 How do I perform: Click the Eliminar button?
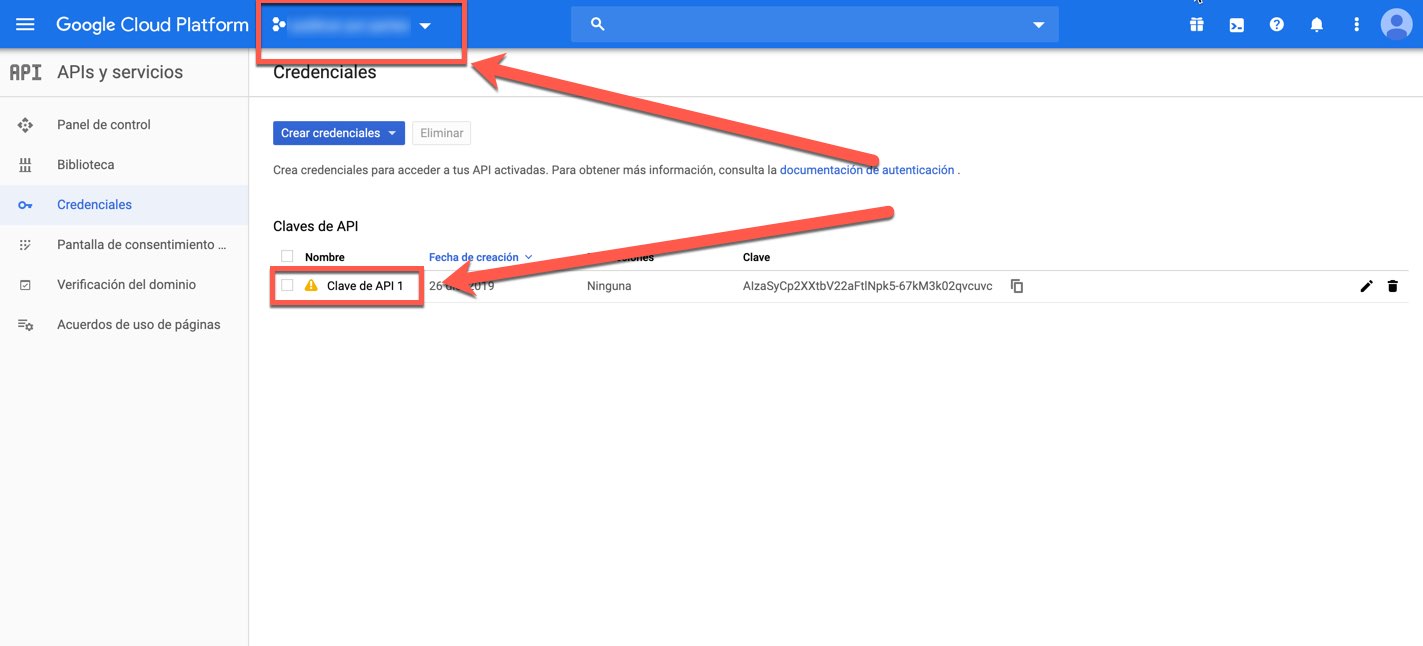click(x=441, y=132)
